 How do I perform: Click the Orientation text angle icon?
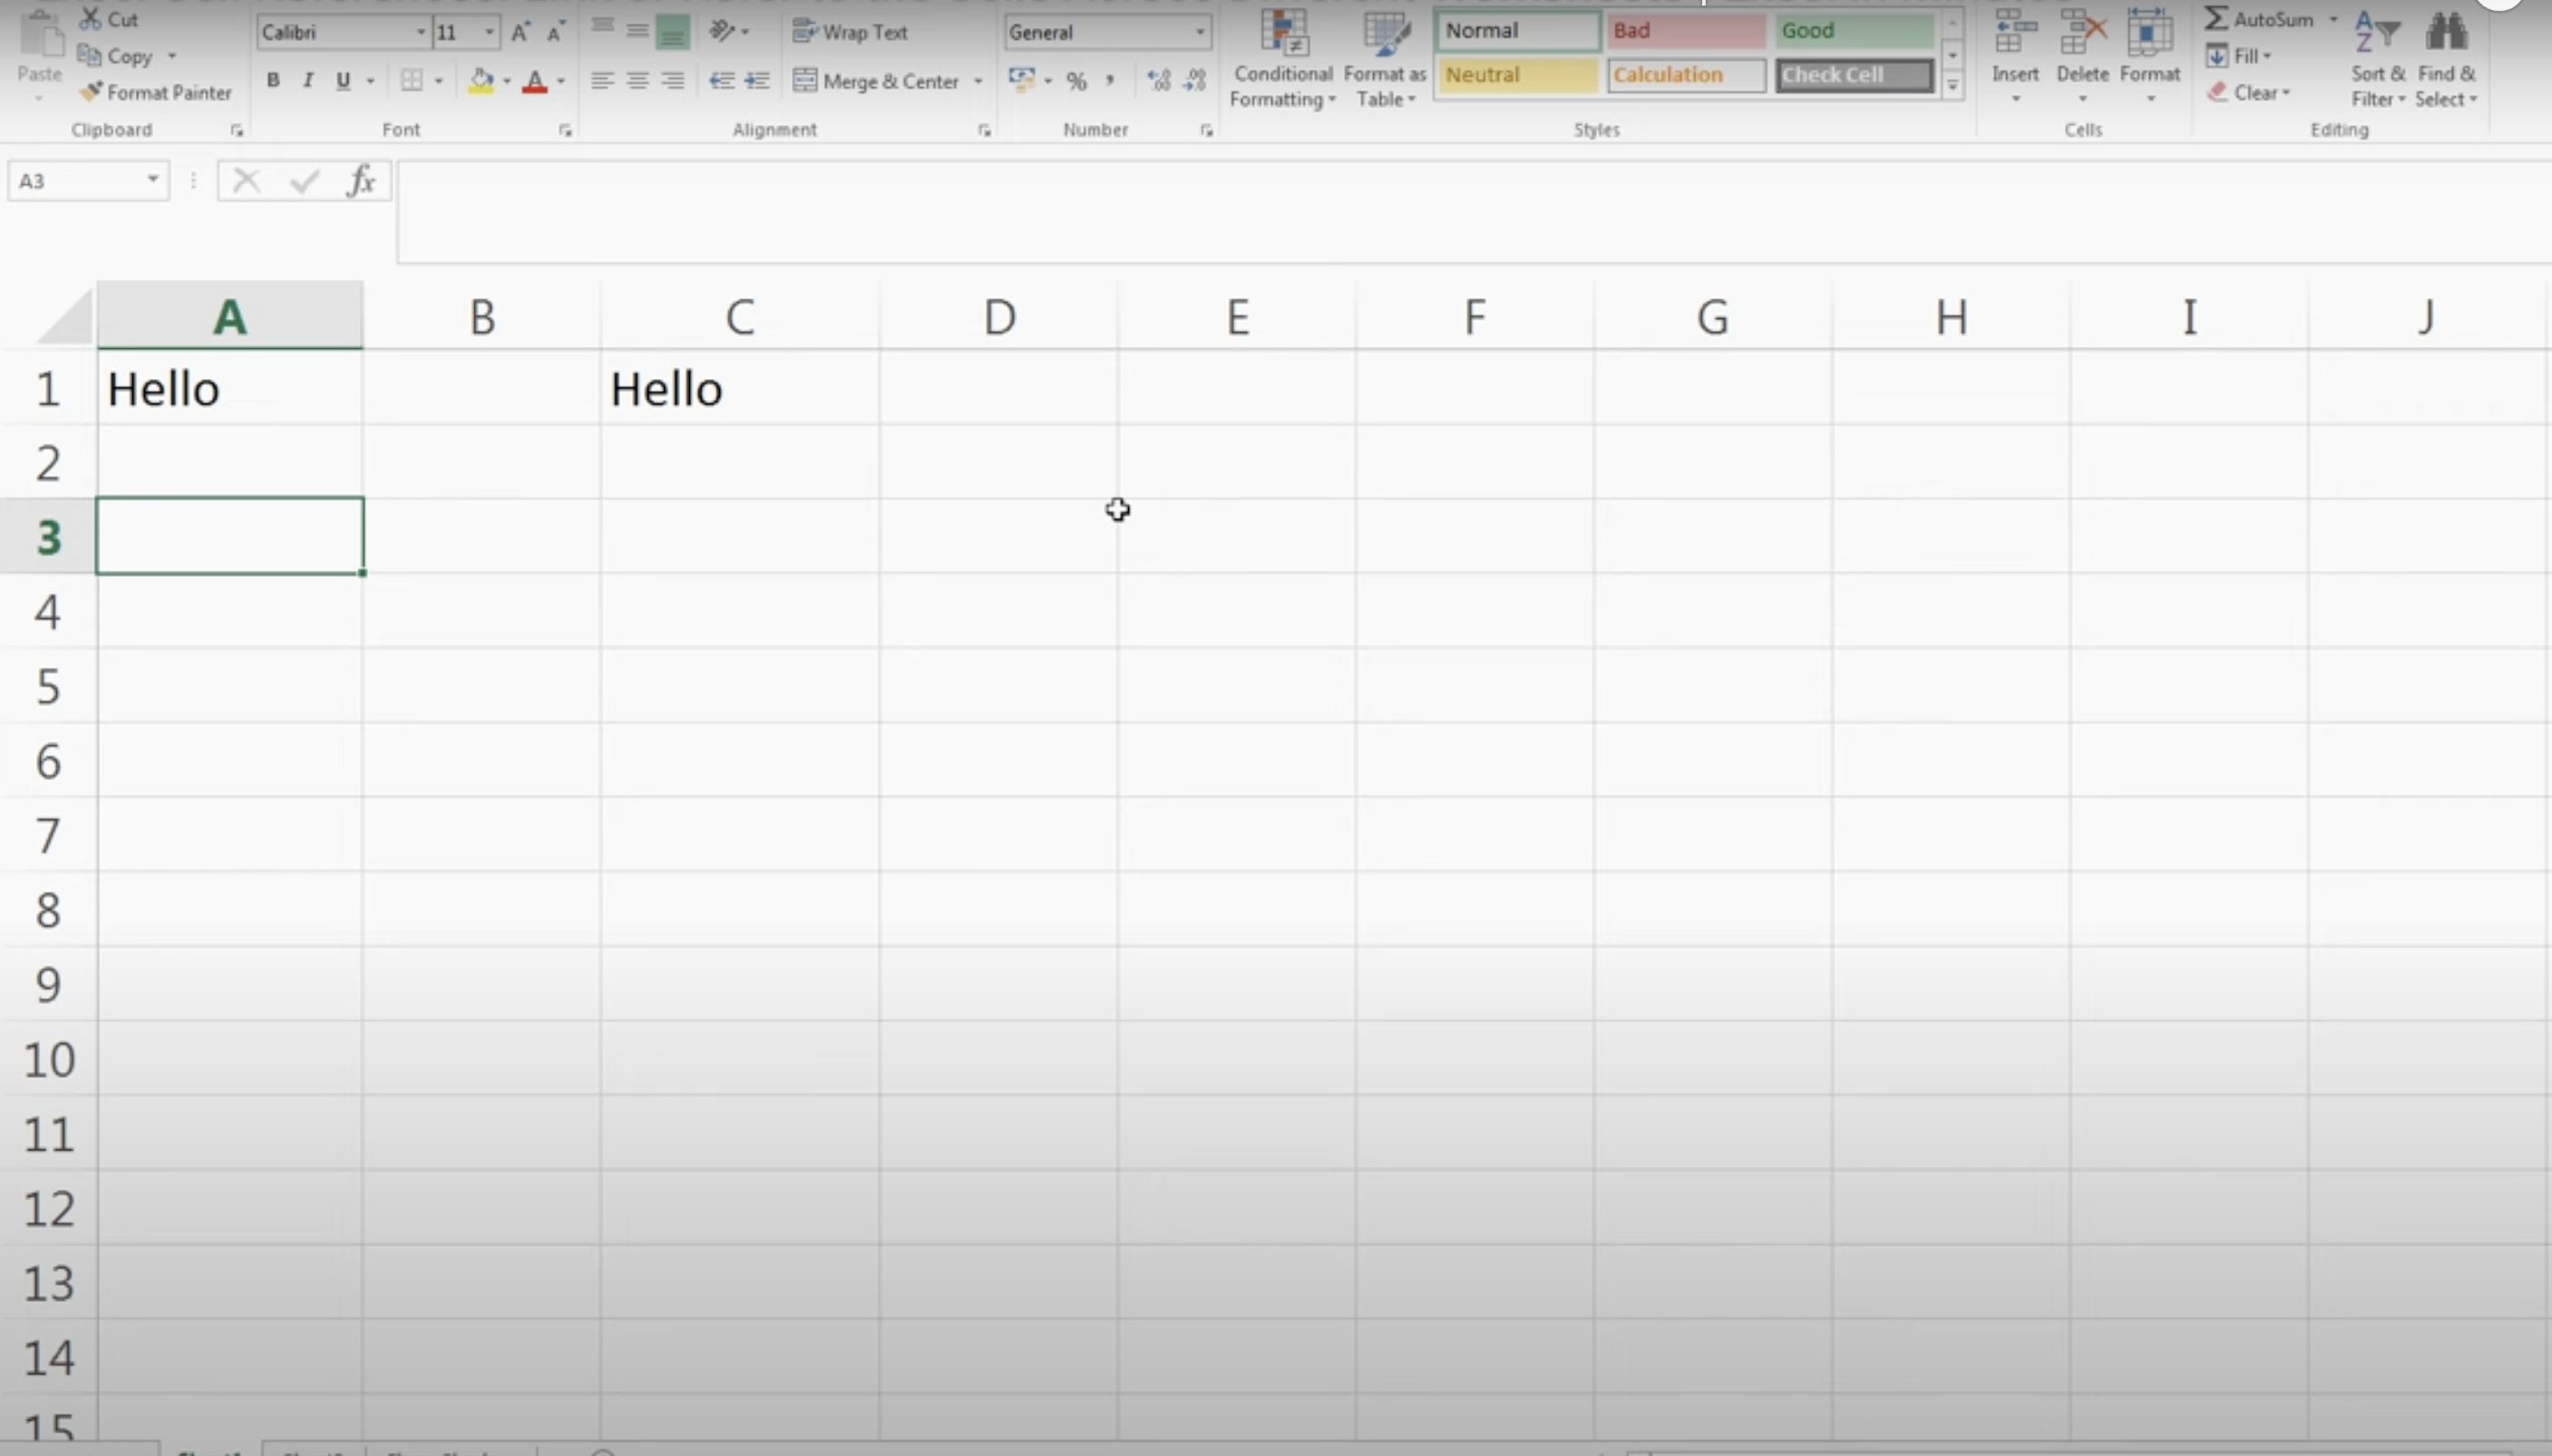tap(722, 31)
